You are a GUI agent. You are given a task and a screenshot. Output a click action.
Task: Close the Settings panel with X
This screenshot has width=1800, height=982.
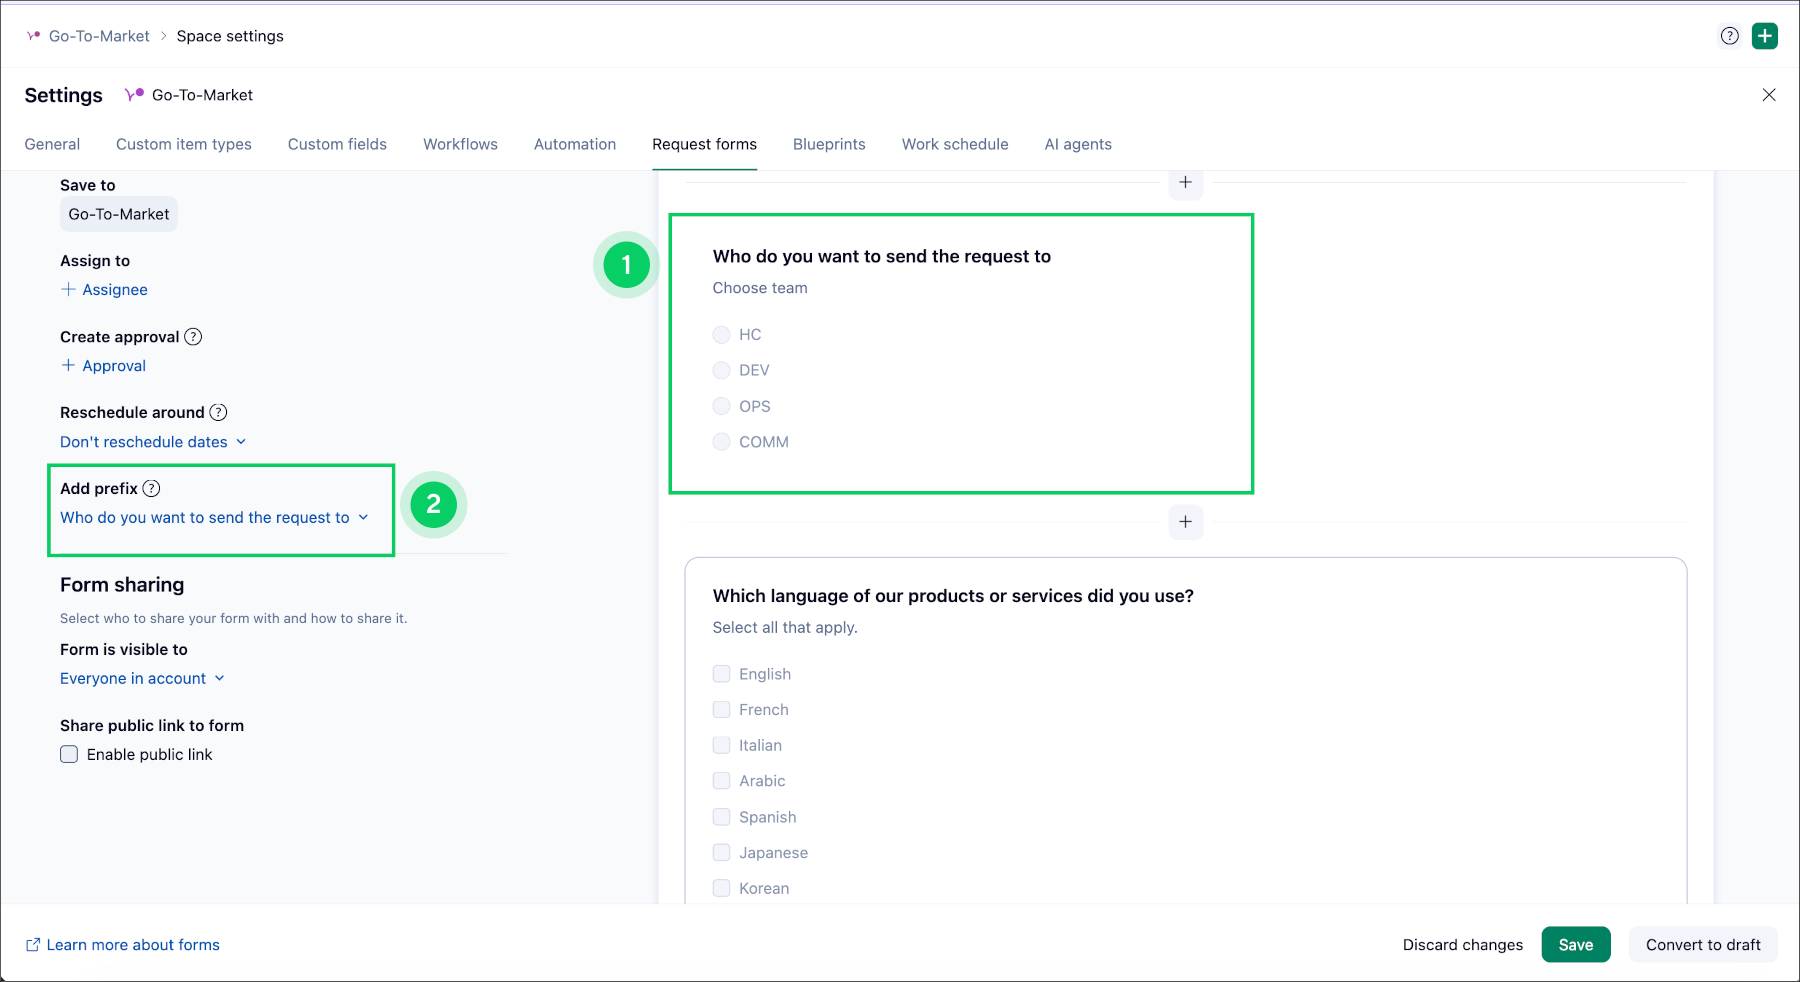pyautogui.click(x=1769, y=95)
